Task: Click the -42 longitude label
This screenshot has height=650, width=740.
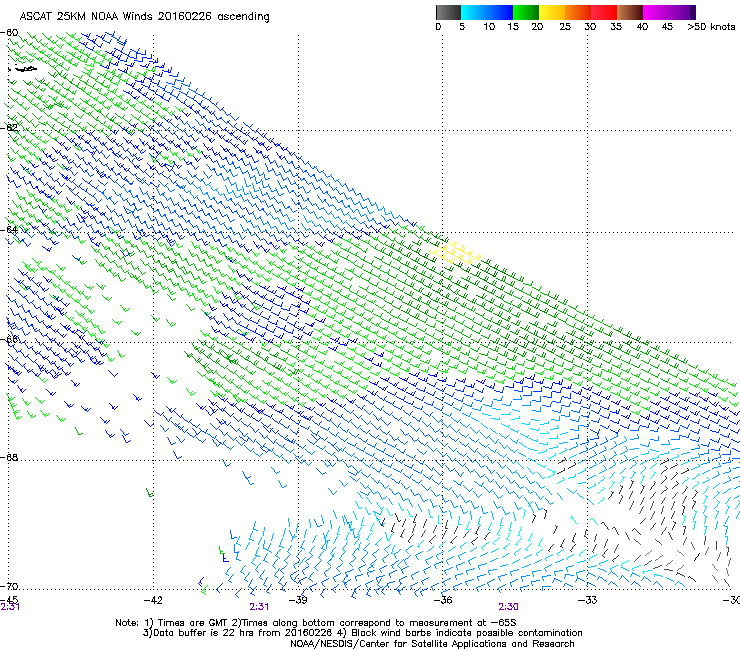Action: pos(153,600)
